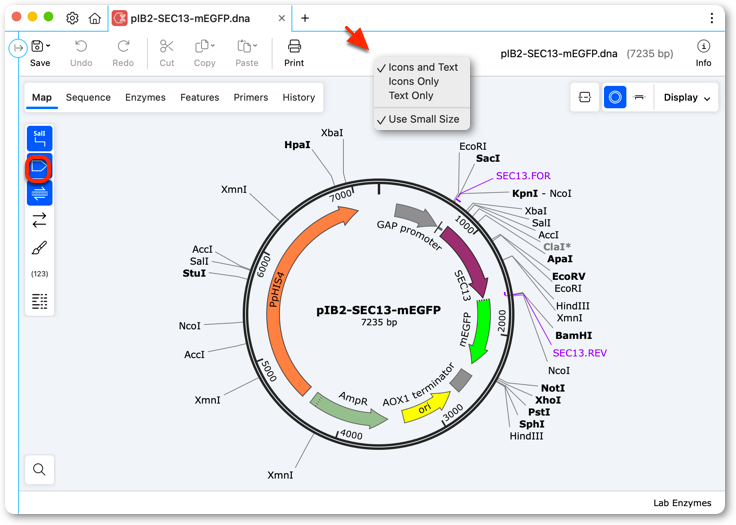Viewport: 736px width, 525px height.
Task: Open the settings gear icon
Action: tap(72, 18)
